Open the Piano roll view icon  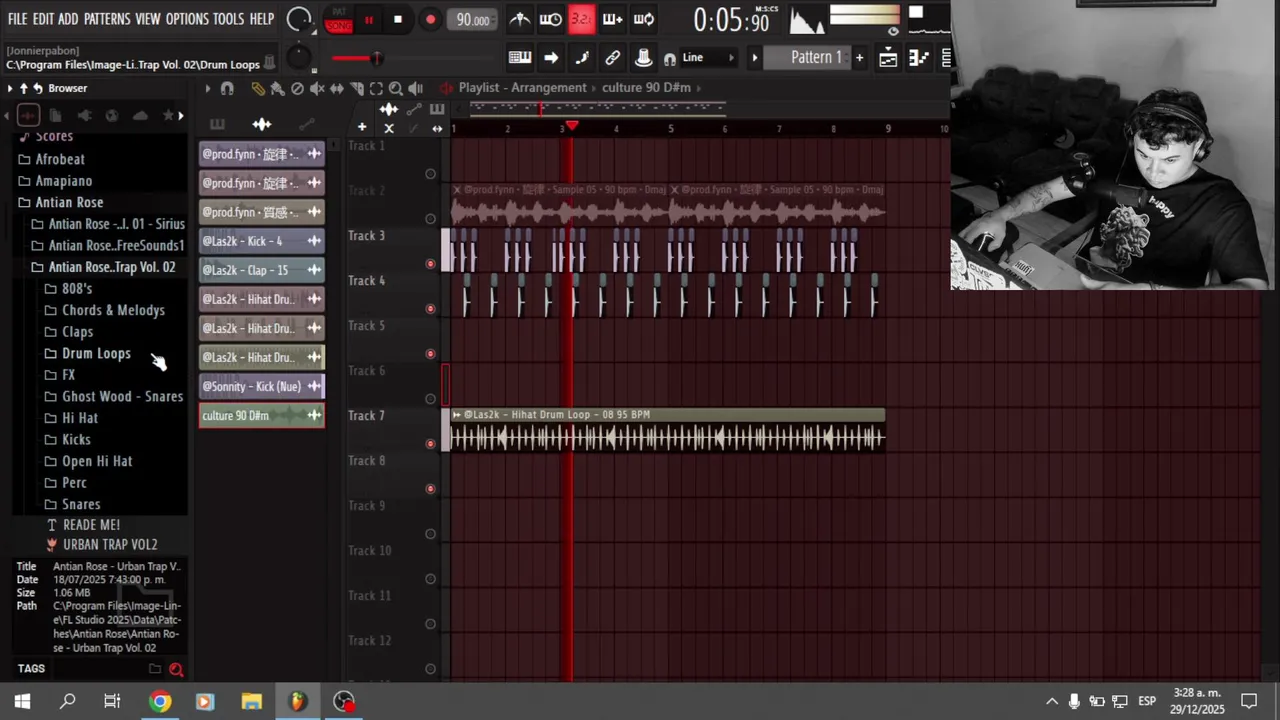tap(918, 58)
